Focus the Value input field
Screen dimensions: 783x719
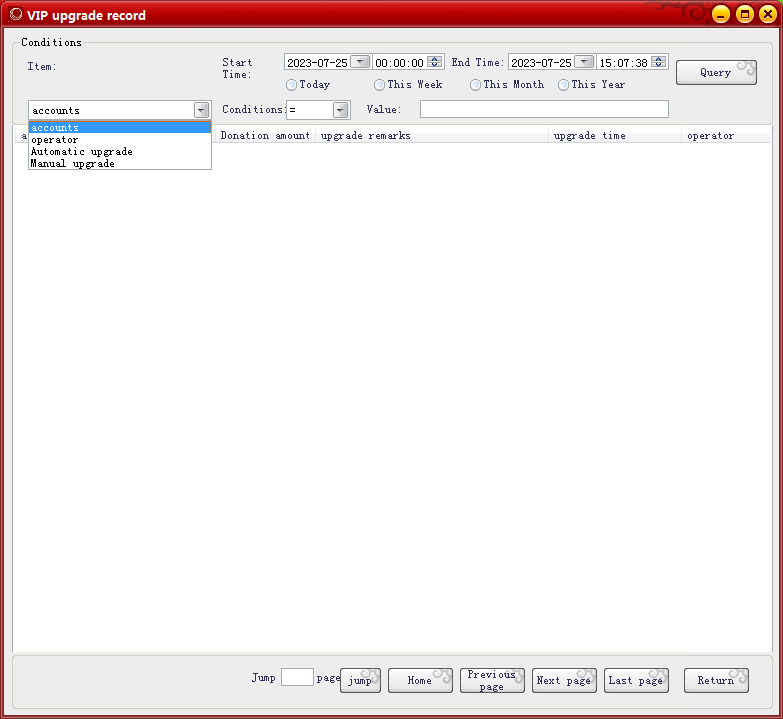(544, 109)
